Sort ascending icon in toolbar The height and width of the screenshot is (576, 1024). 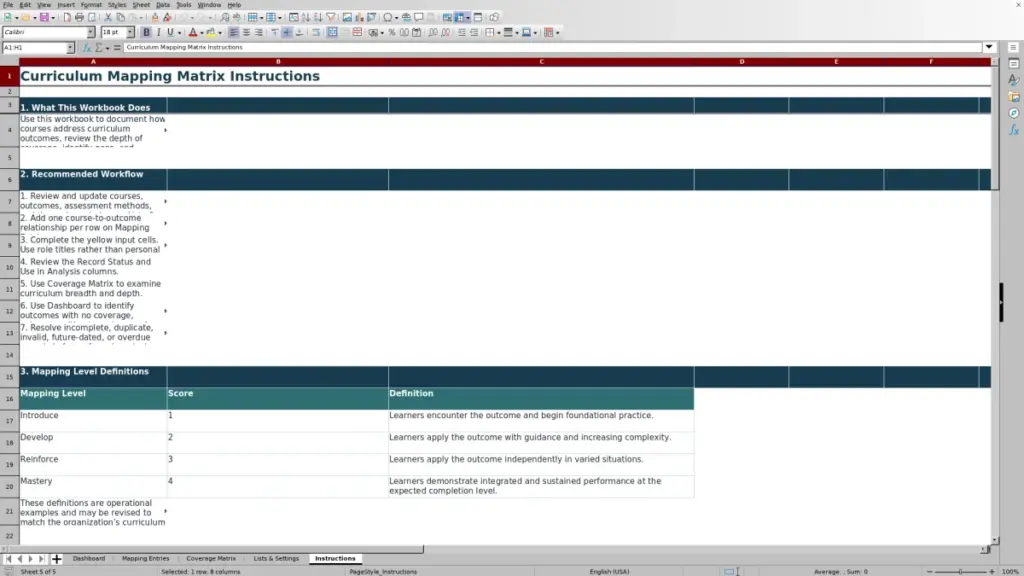pyautogui.click(x=306, y=18)
